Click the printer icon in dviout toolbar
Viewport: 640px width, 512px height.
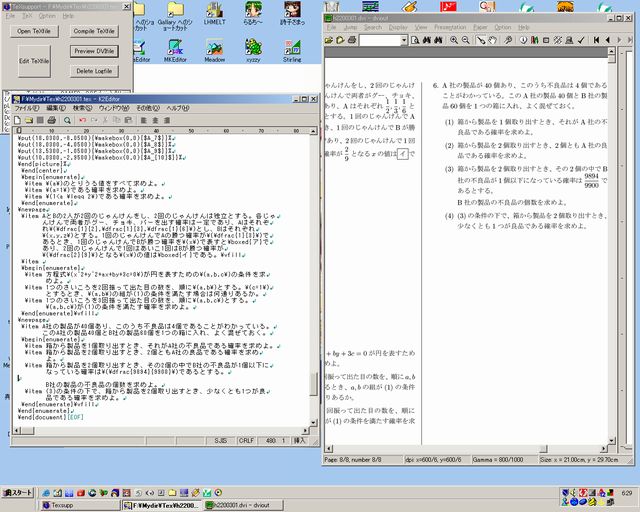(352, 40)
